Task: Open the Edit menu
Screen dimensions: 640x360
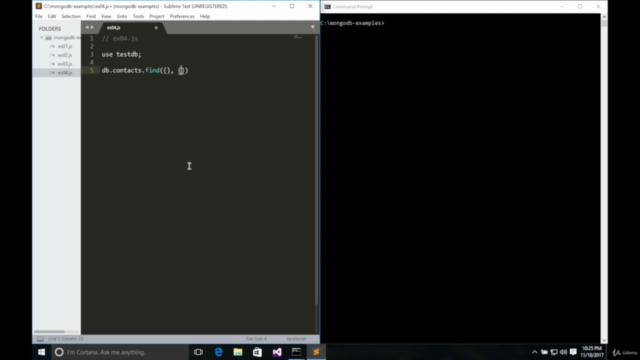Action: 52,16
